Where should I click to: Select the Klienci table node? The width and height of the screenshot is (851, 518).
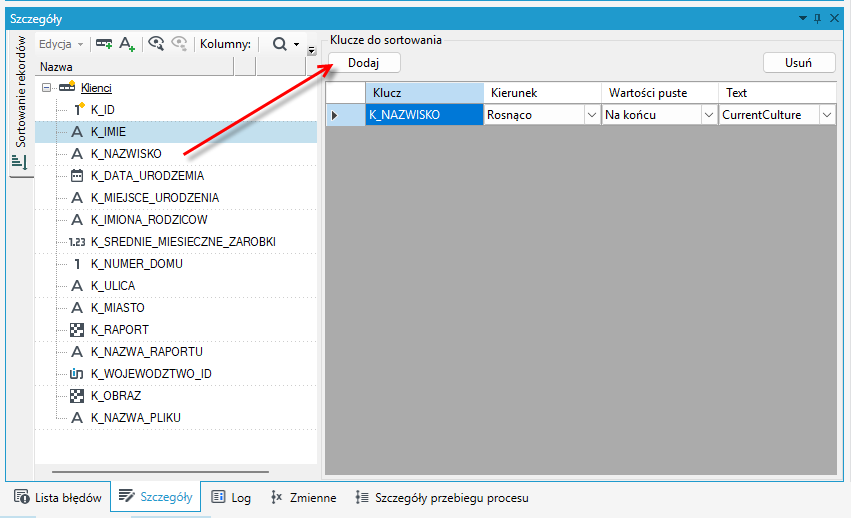tap(96, 87)
